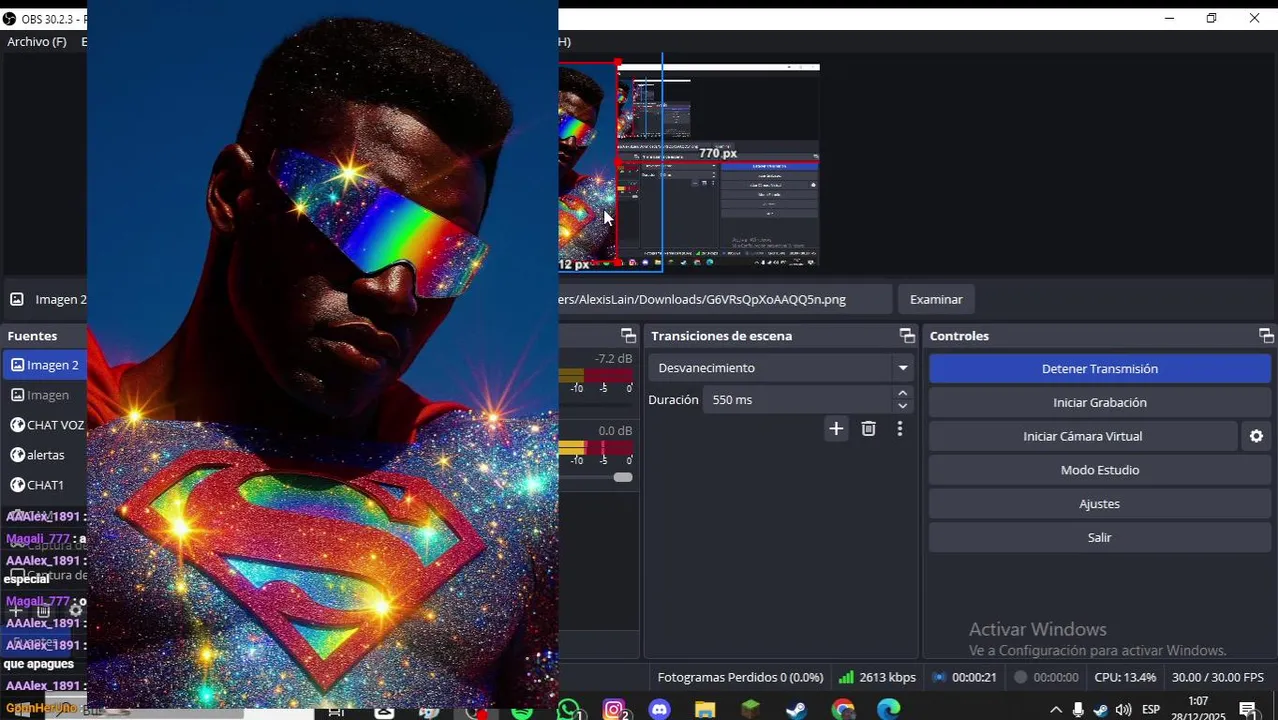
Task: Open File Explorer from the taskbar
Action: [x=705, y=710]
